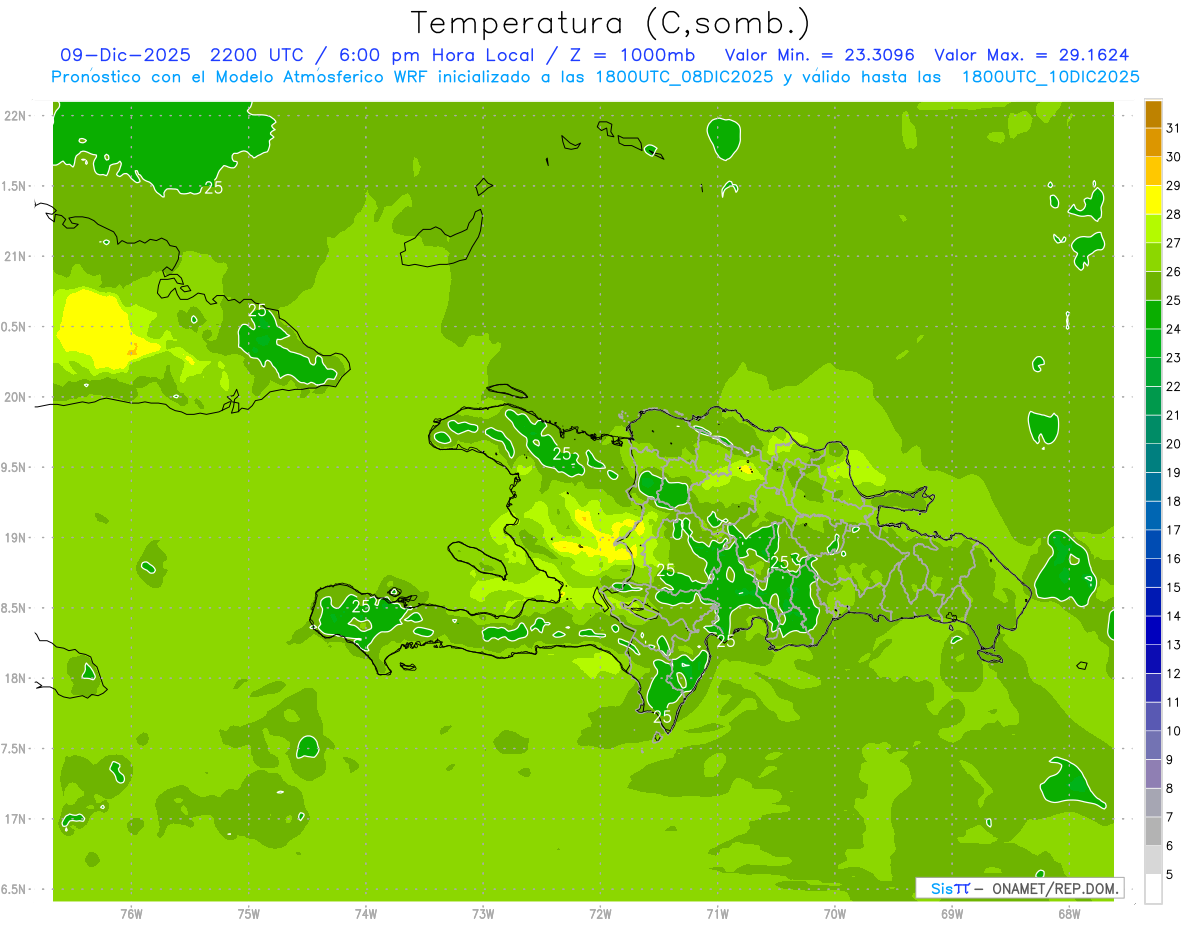Select the "Z = 1000mb" level label
The width and height of the screenshot is (1200, 927).
coord(631,55)
